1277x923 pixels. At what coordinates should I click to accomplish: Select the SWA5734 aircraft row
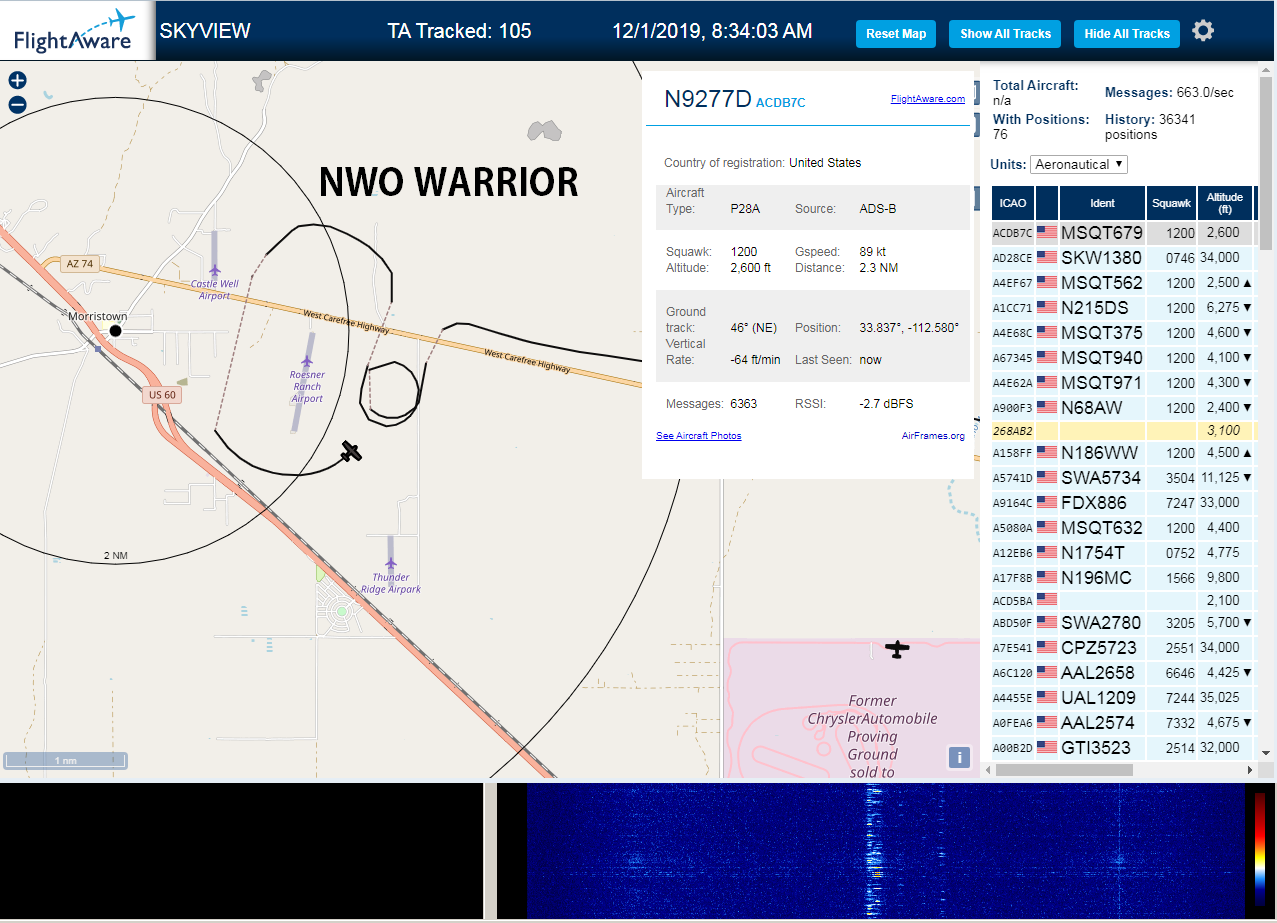1122,478
